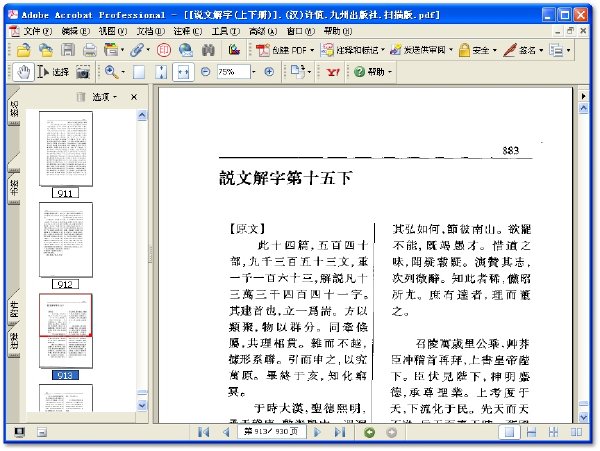Expand the Send for Review dropdown
The width and height of the screenshot is (600, 451).
(451, 50)
